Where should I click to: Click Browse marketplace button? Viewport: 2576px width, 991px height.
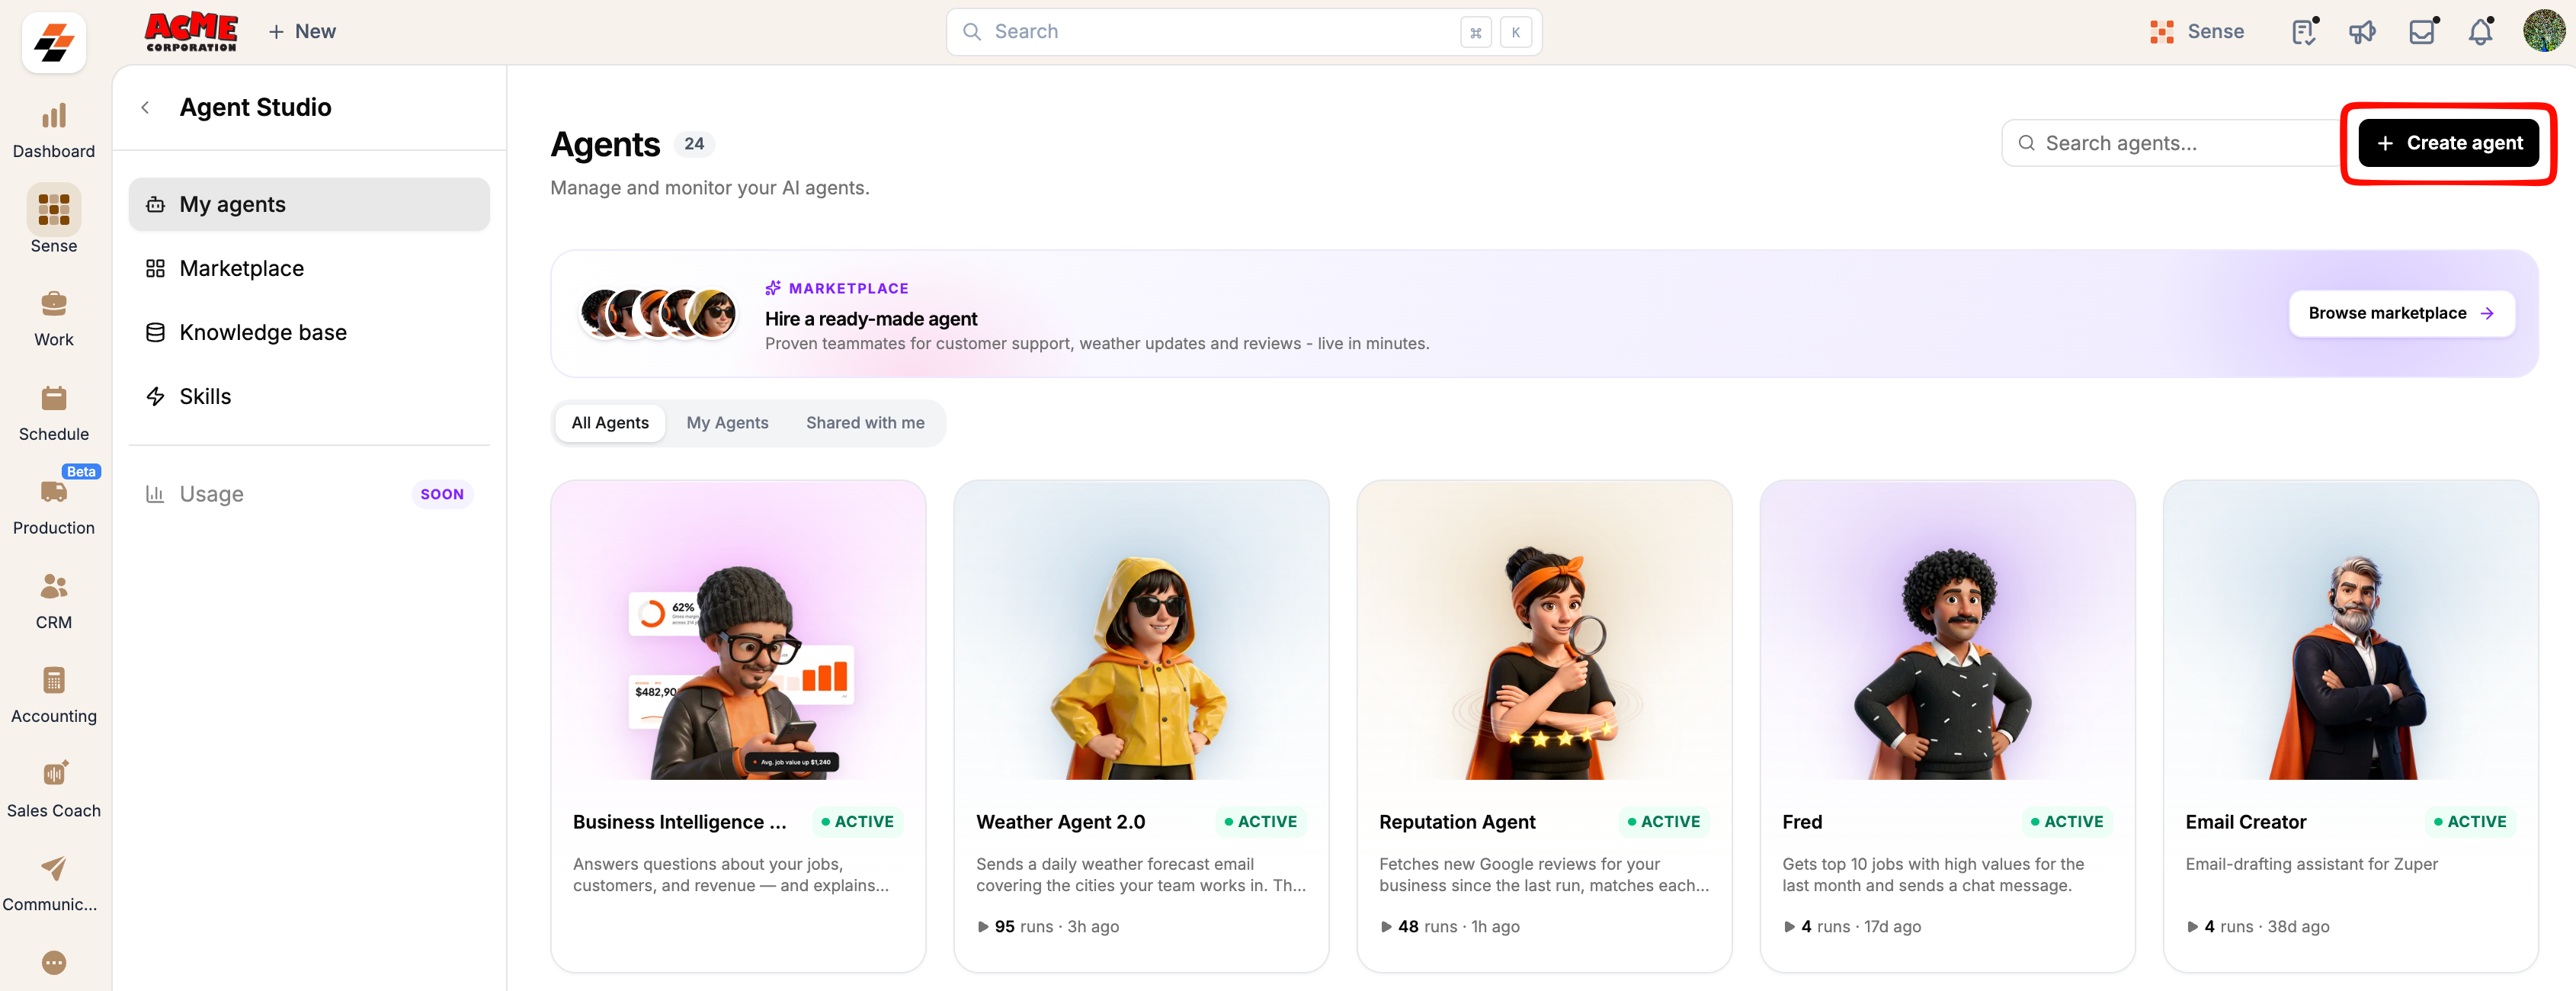point(2401,313)
